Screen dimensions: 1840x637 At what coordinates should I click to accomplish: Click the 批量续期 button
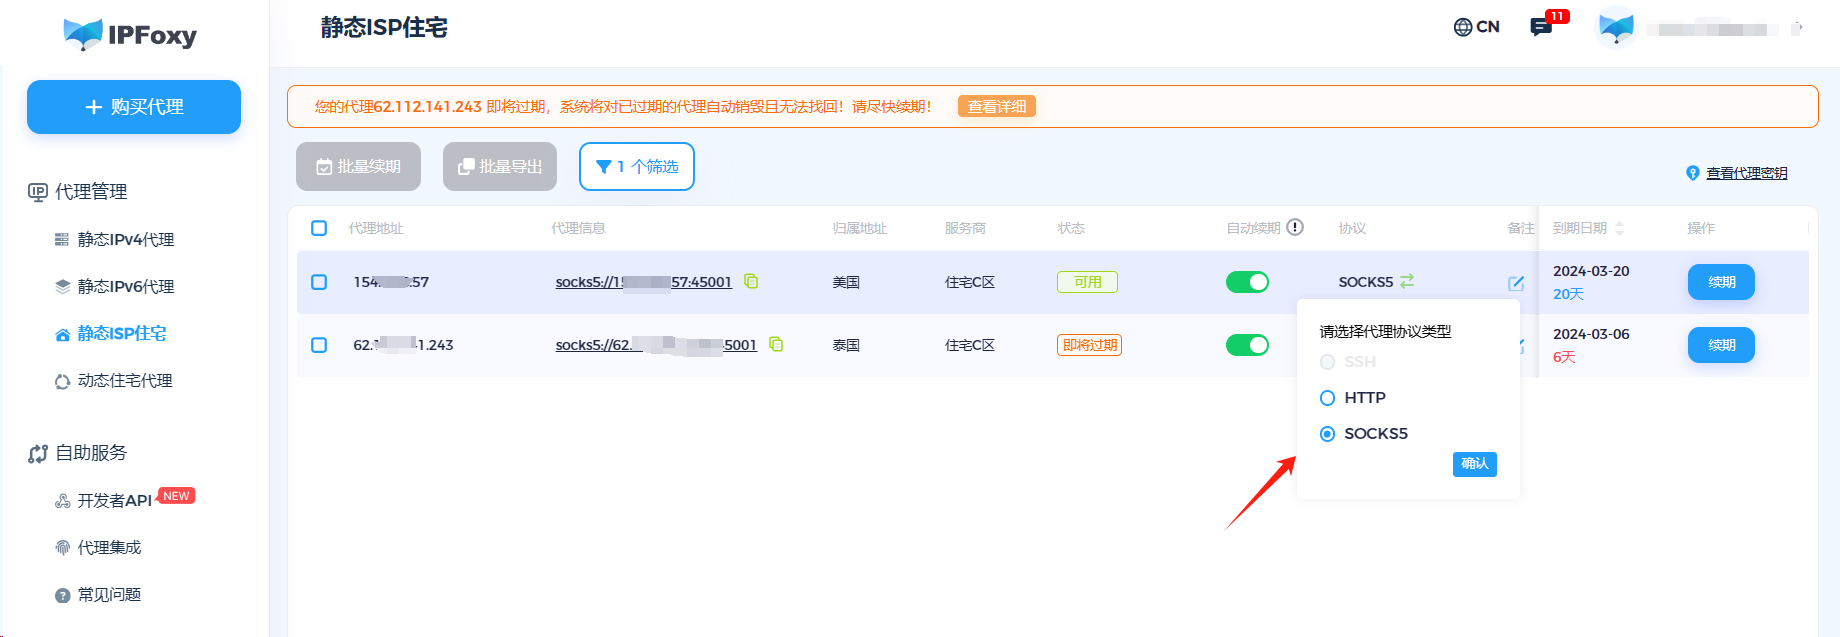pos(358,167)
